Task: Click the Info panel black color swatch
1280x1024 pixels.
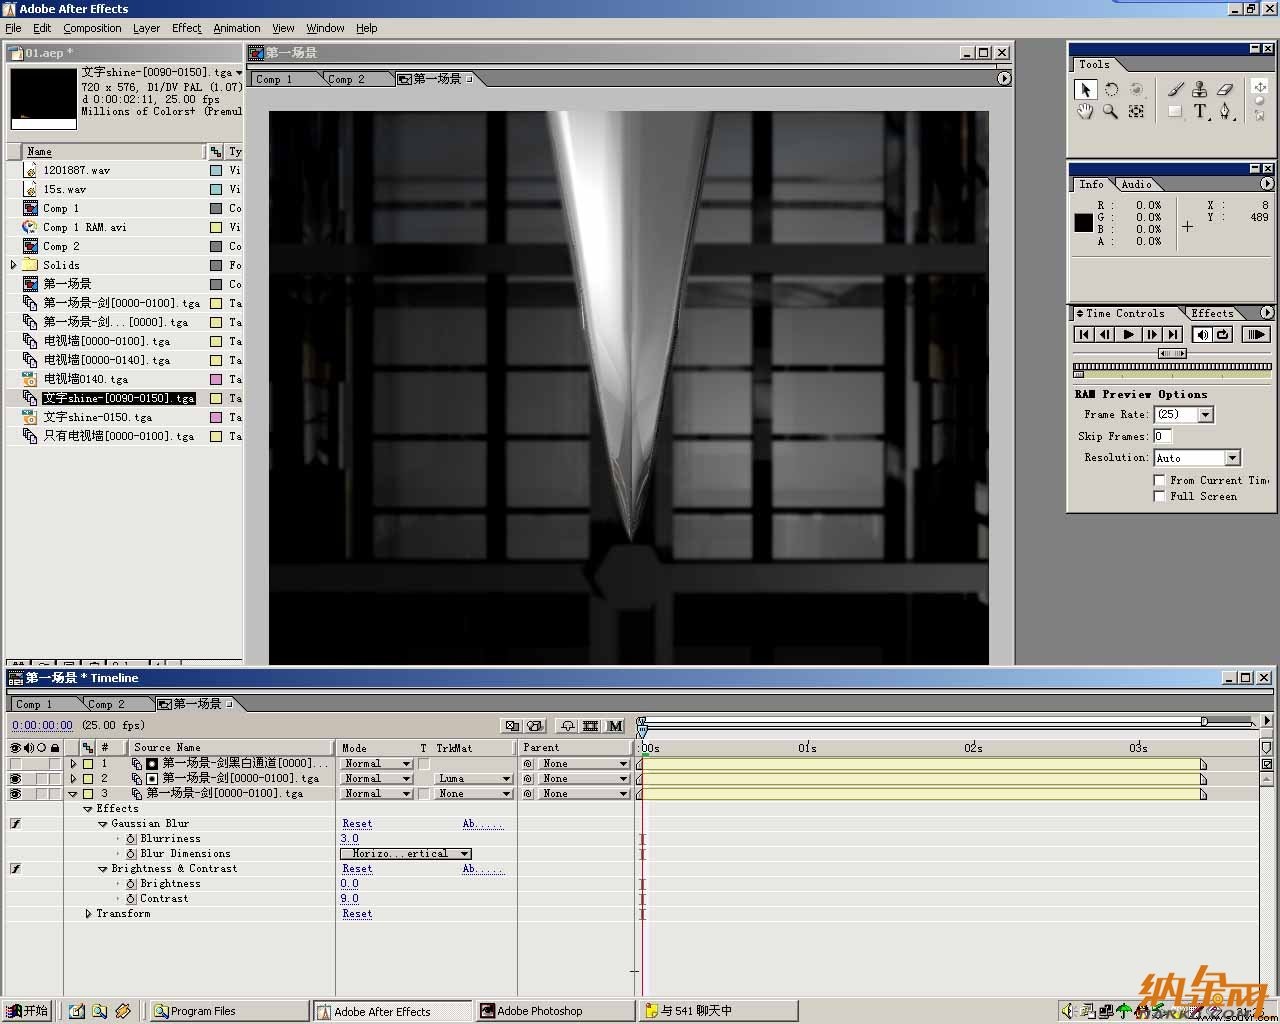Action: (x=1084, y=223)
